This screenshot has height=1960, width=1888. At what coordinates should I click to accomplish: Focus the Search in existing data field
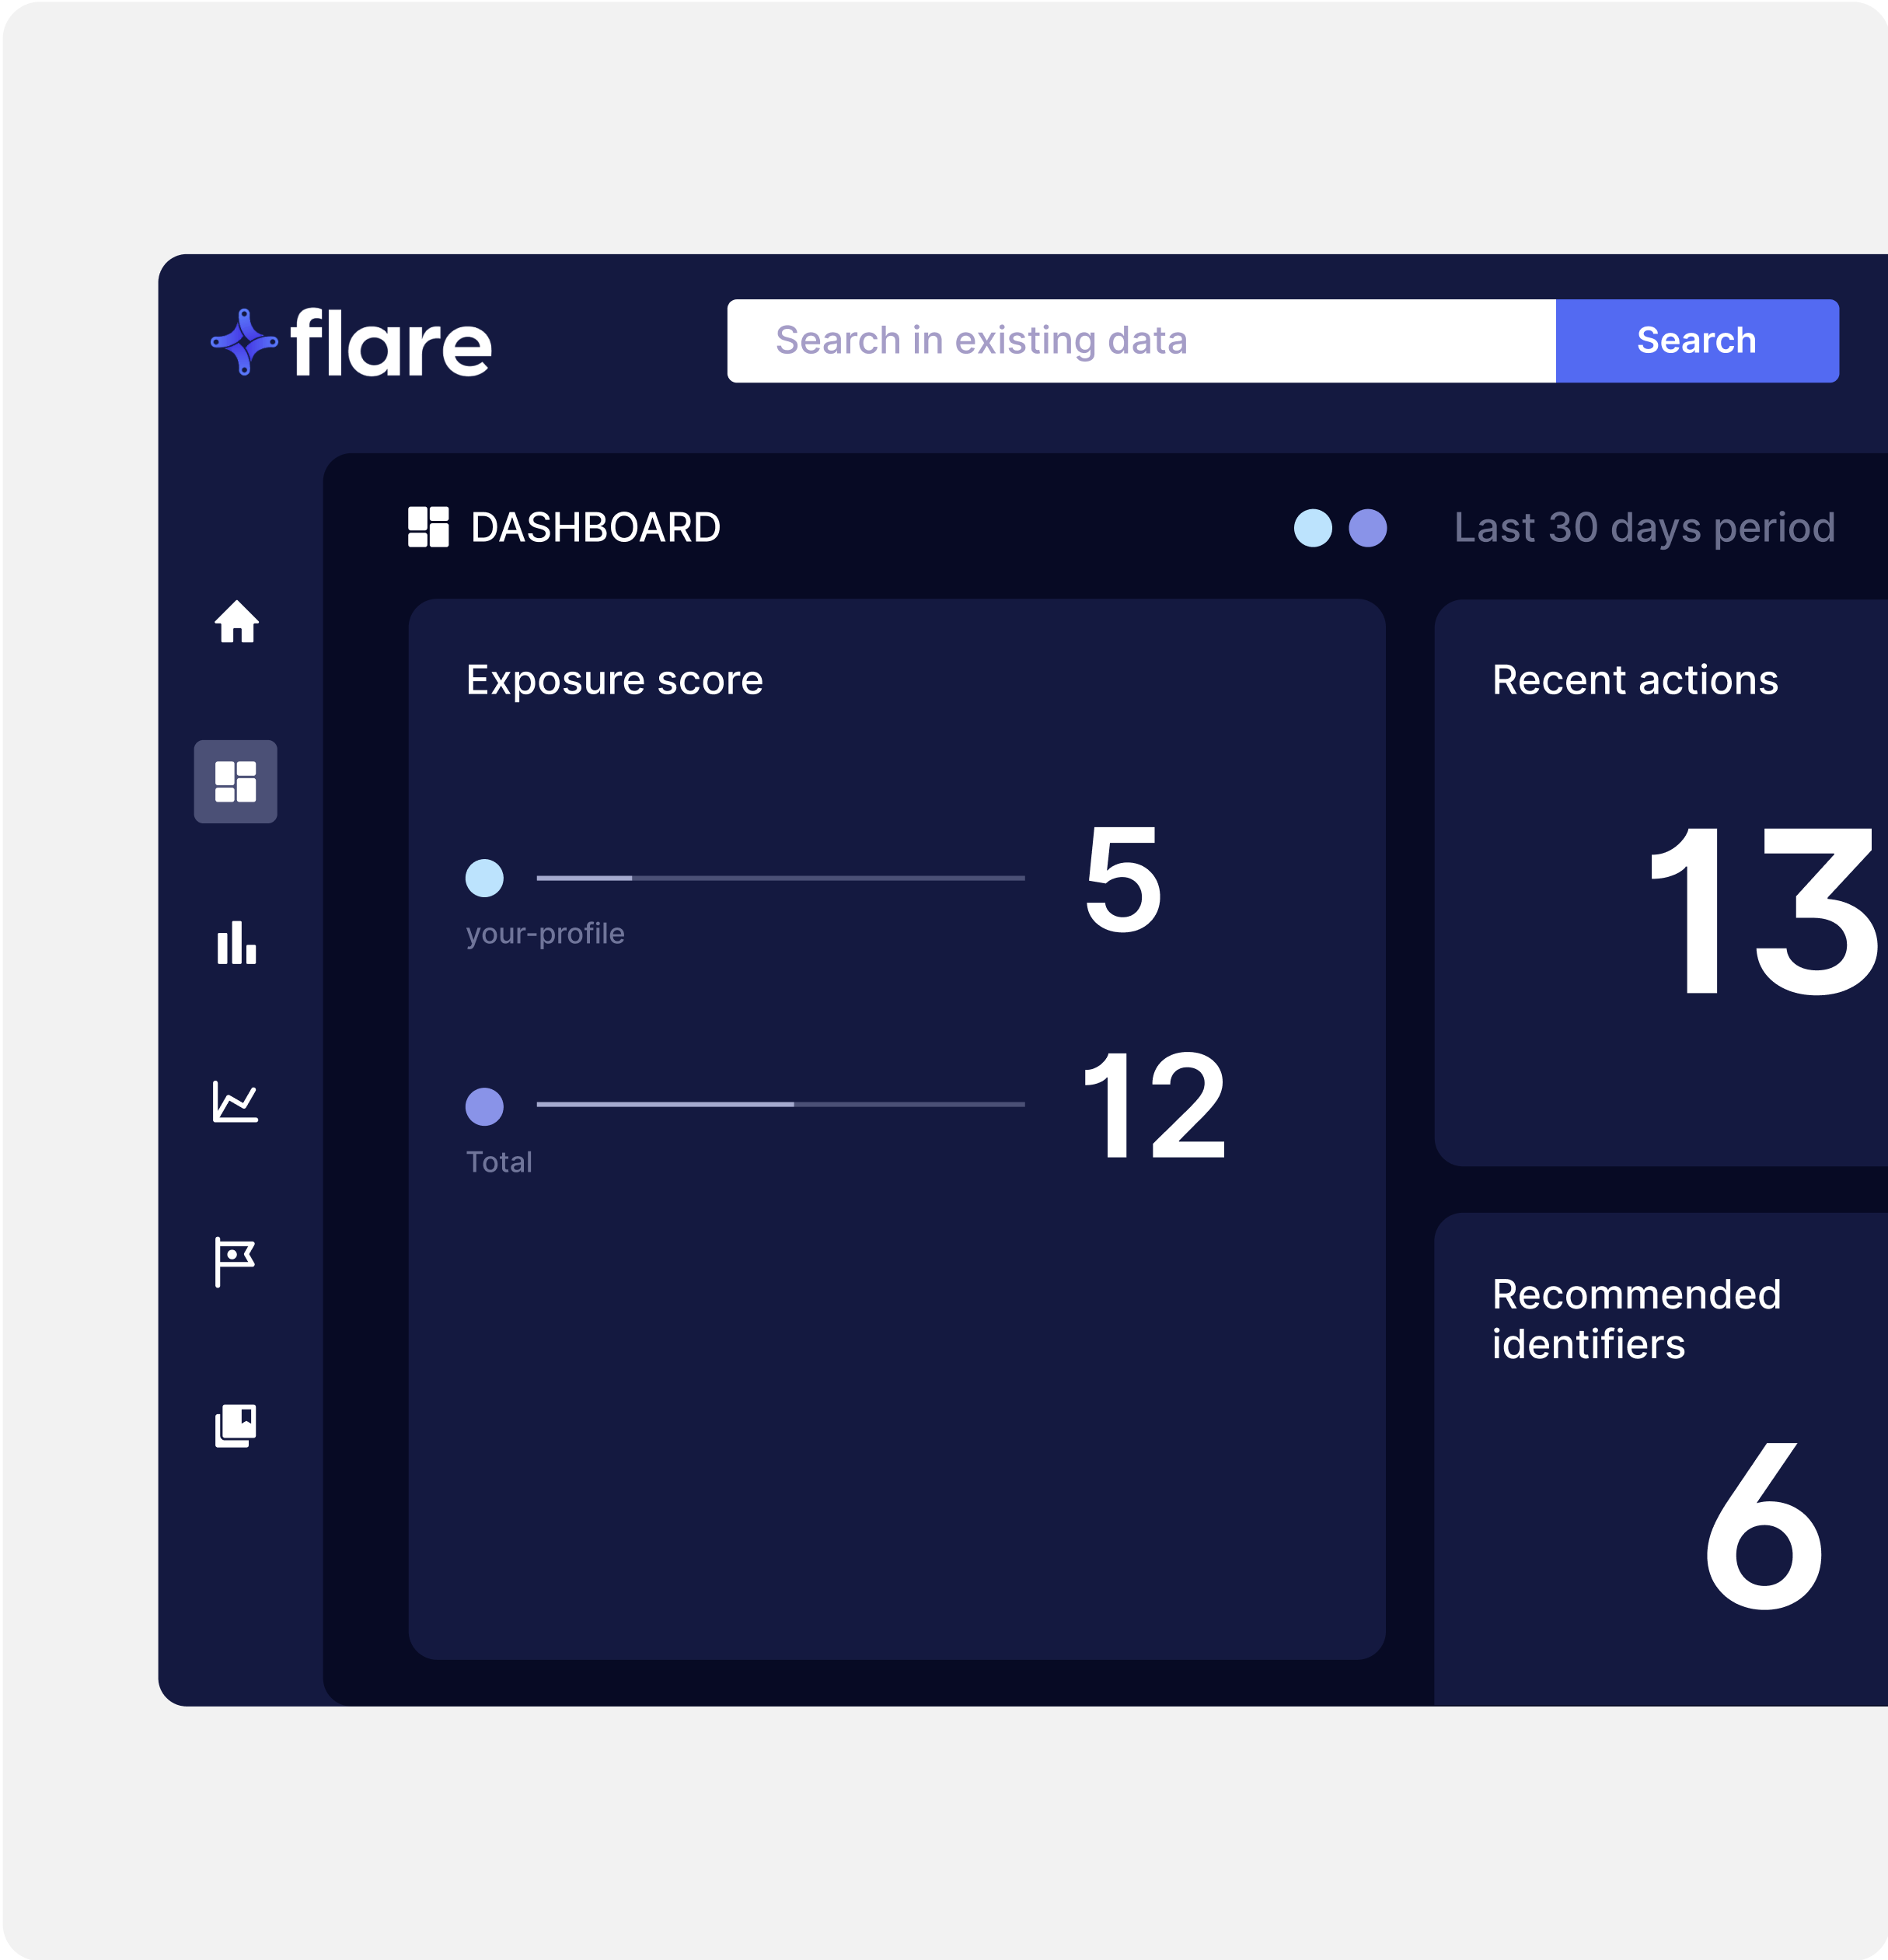pyautogui.click(x=1140, y=341)
